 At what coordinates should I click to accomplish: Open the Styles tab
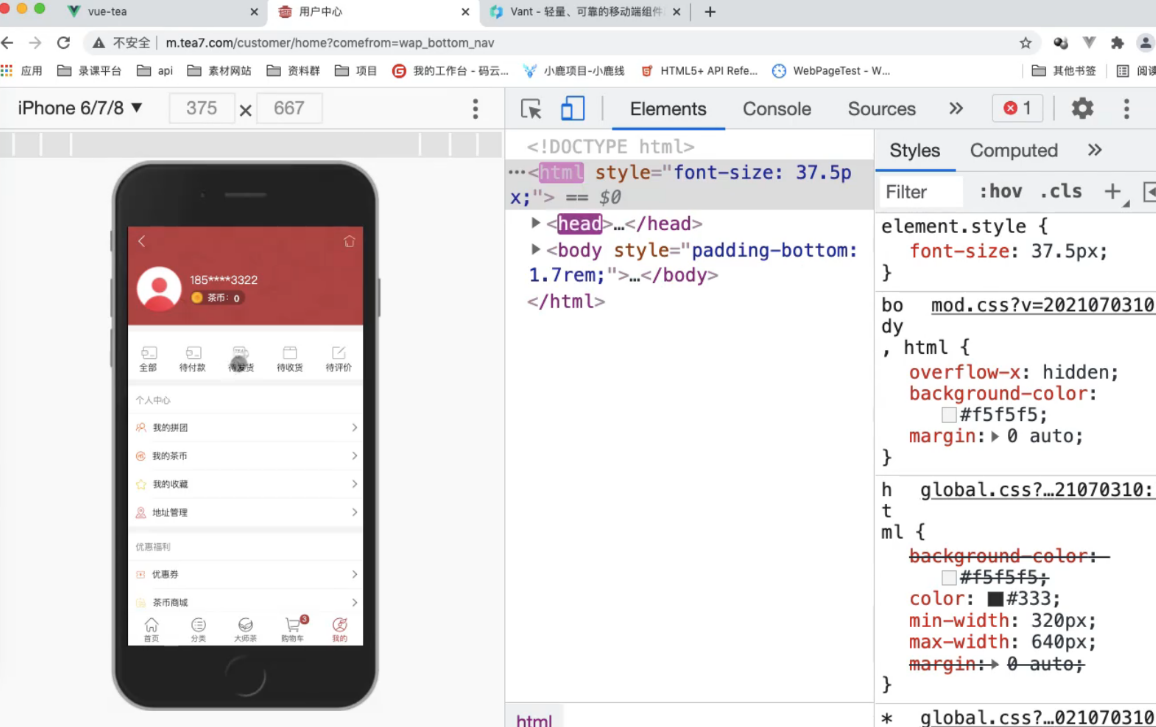point(915,150)
